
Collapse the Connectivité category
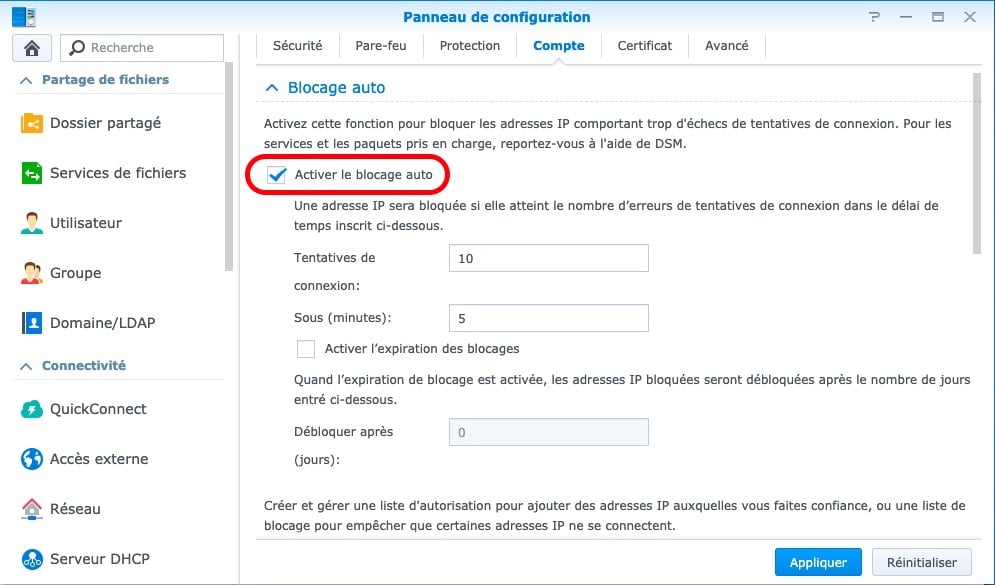point(26,366)
